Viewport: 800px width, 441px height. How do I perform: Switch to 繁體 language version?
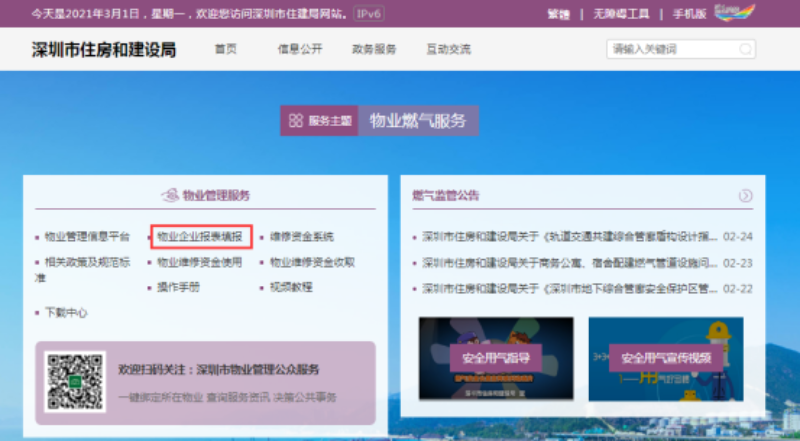[558, 15]
